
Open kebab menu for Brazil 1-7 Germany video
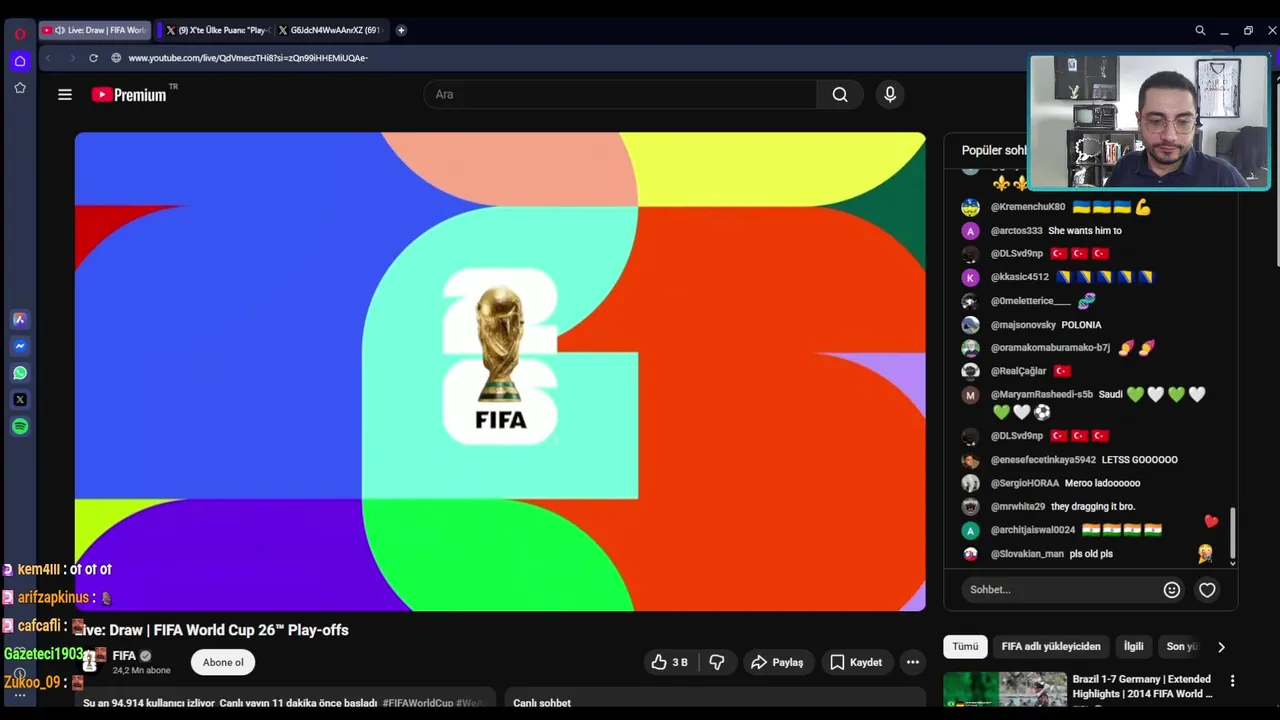1232,681
